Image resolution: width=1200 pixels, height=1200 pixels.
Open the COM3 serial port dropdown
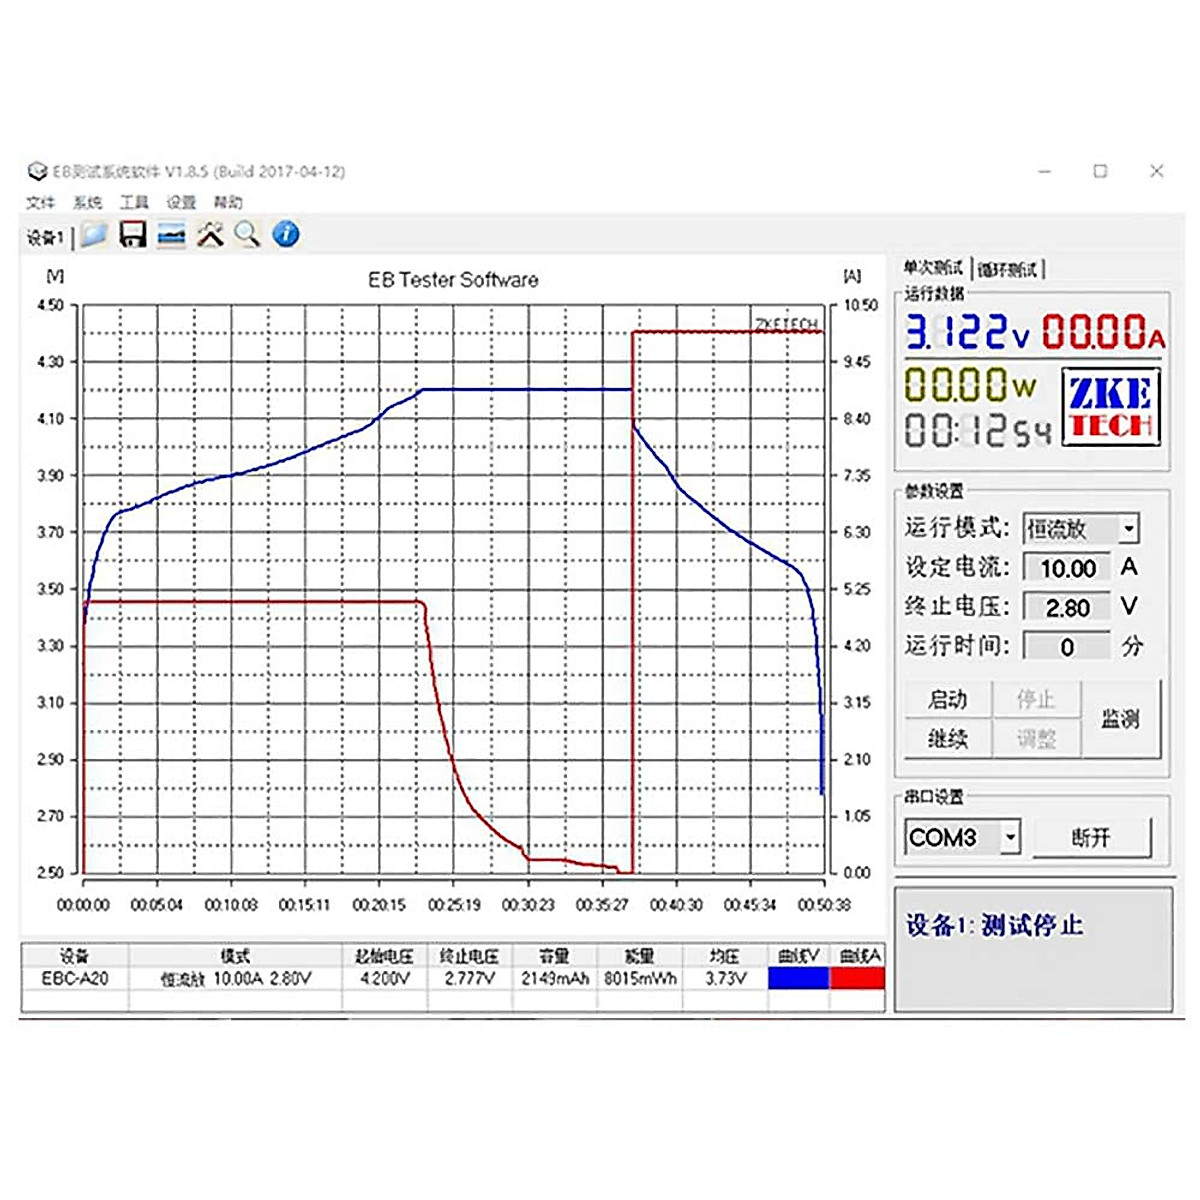pos(955,838)
